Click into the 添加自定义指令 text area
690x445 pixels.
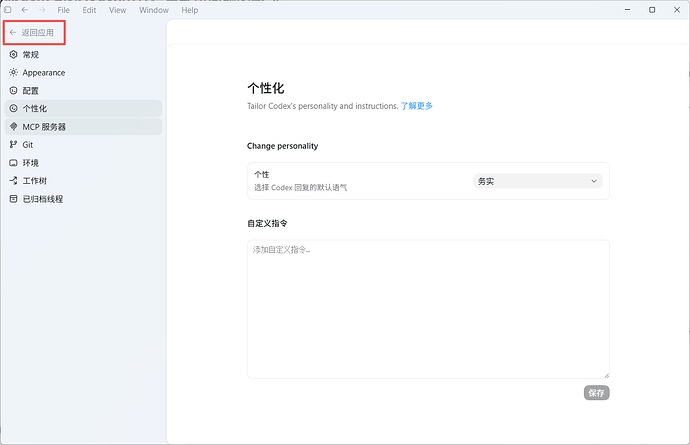click(428, 309)
